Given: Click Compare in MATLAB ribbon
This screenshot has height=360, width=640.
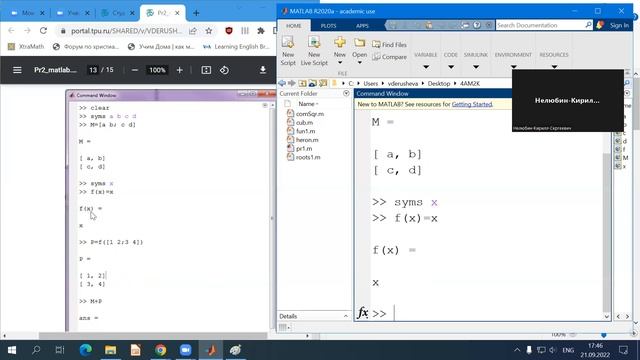Looking at the screenshot, I should 389,57.
